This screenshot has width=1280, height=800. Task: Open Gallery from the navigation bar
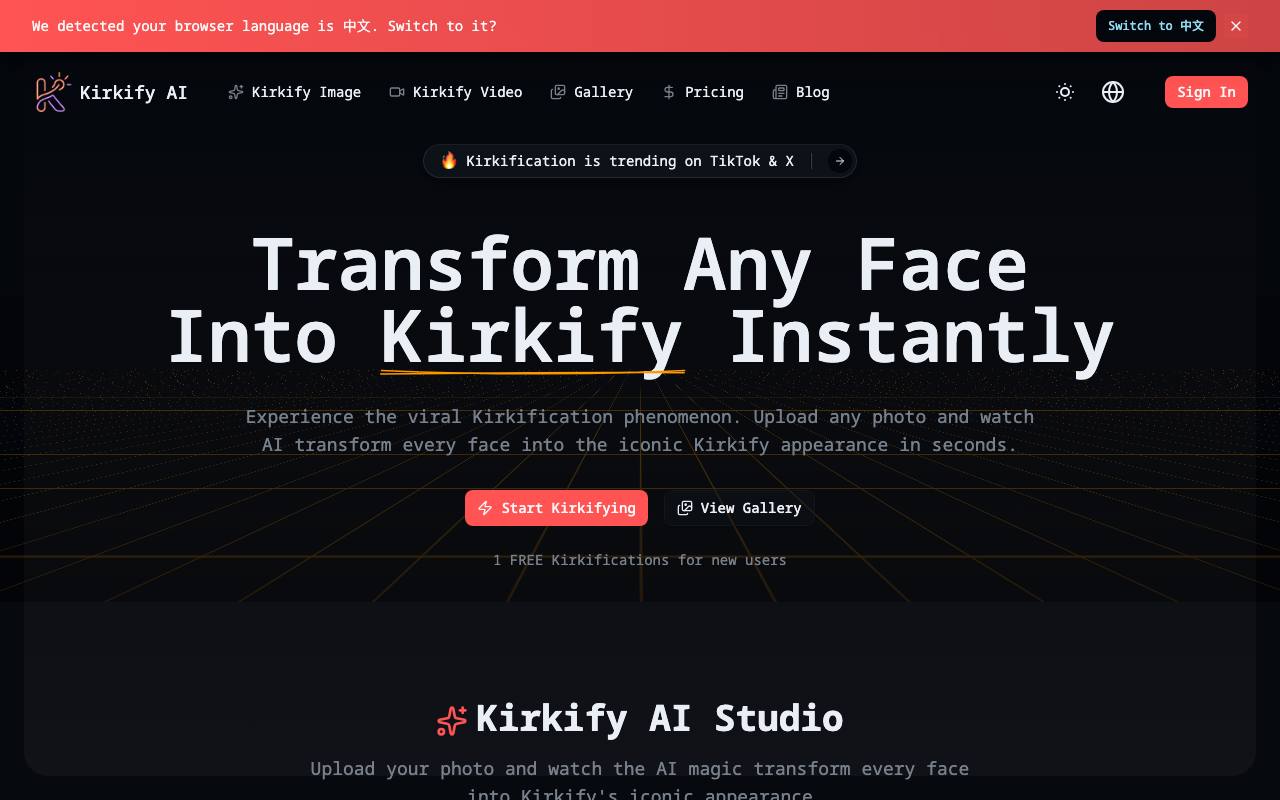(591, 92)
